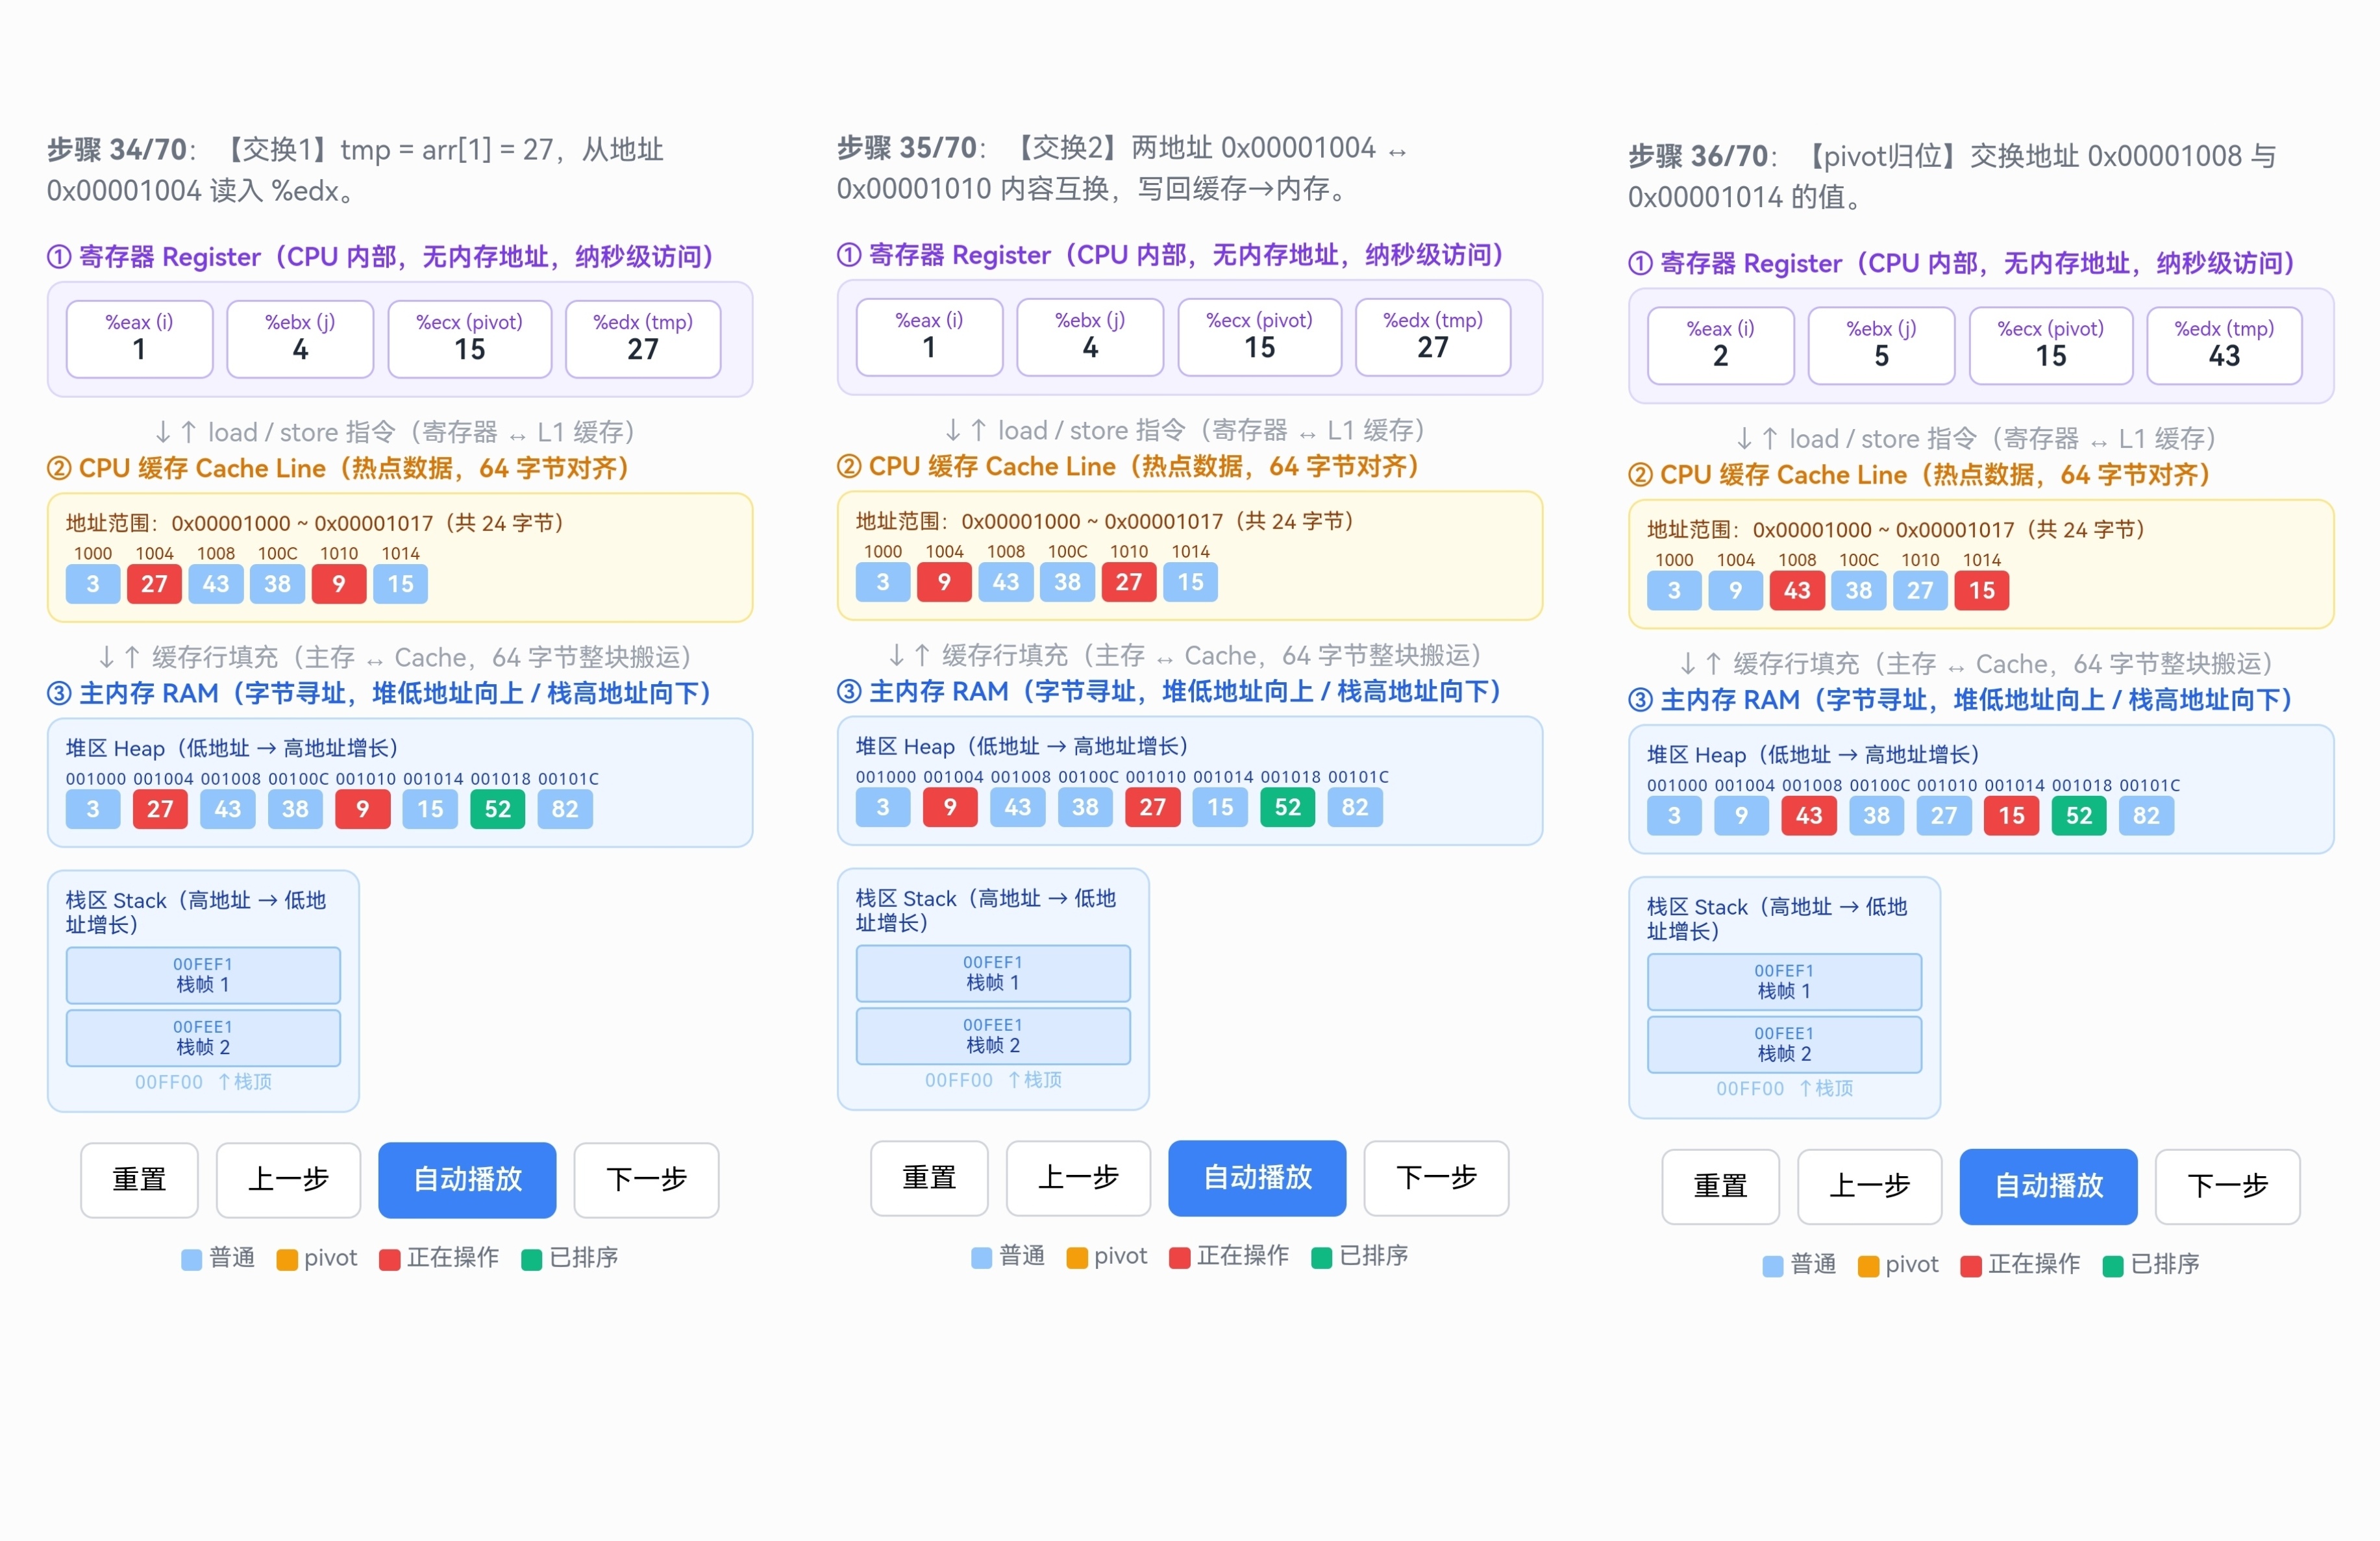This screenshot has width=2380, height=1541.
Task: Click green 已排序 legend swatch in step 36
Action: pos(2113,1265)
